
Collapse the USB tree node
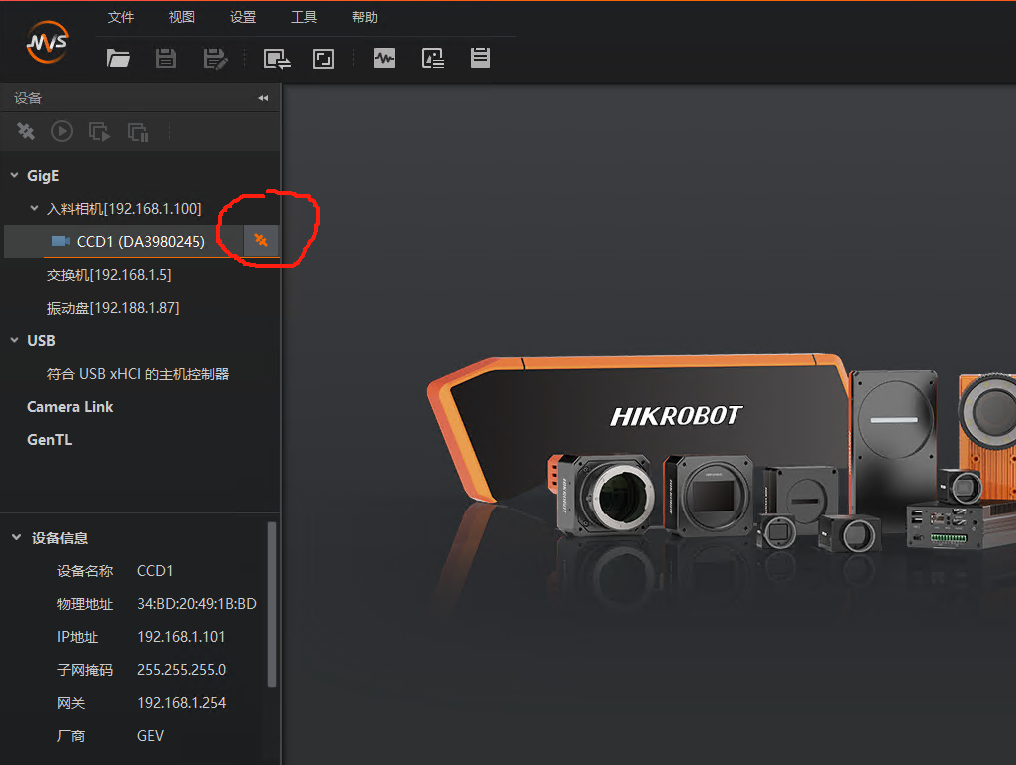(14, 340)
